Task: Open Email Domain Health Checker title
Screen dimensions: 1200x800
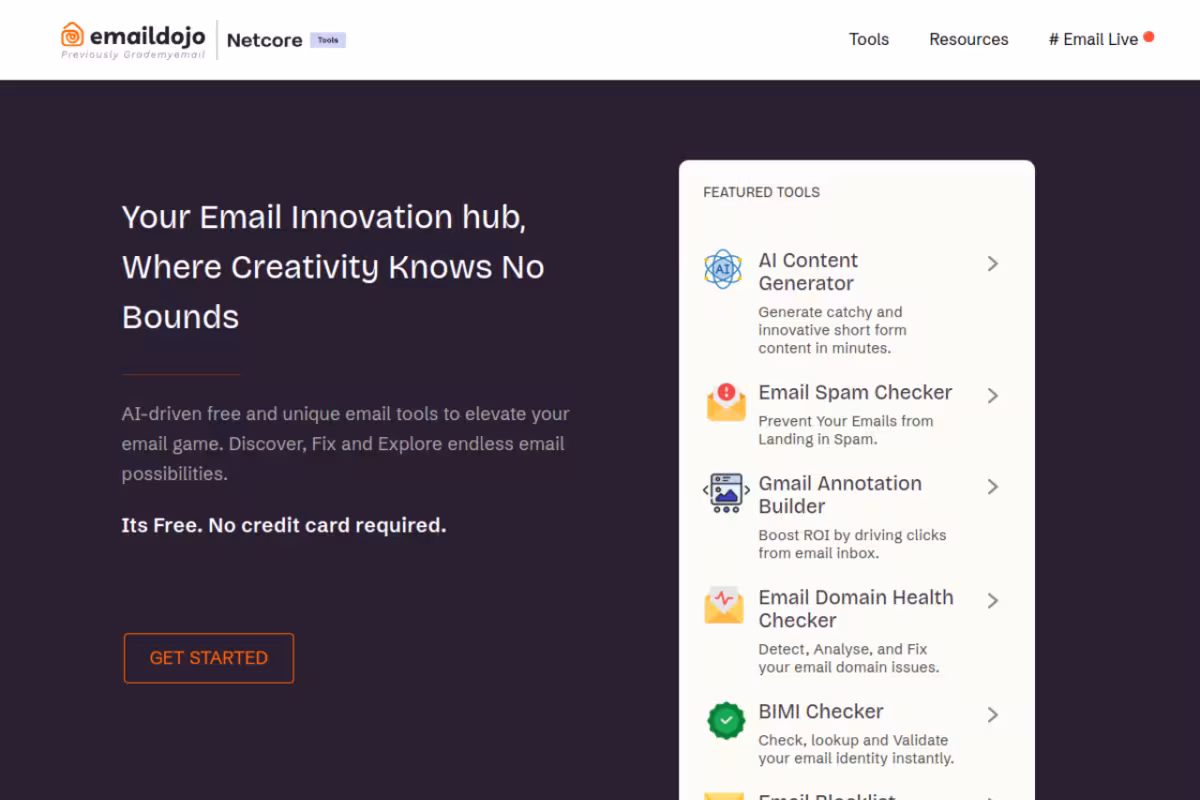Action: (x=856, y=608)
